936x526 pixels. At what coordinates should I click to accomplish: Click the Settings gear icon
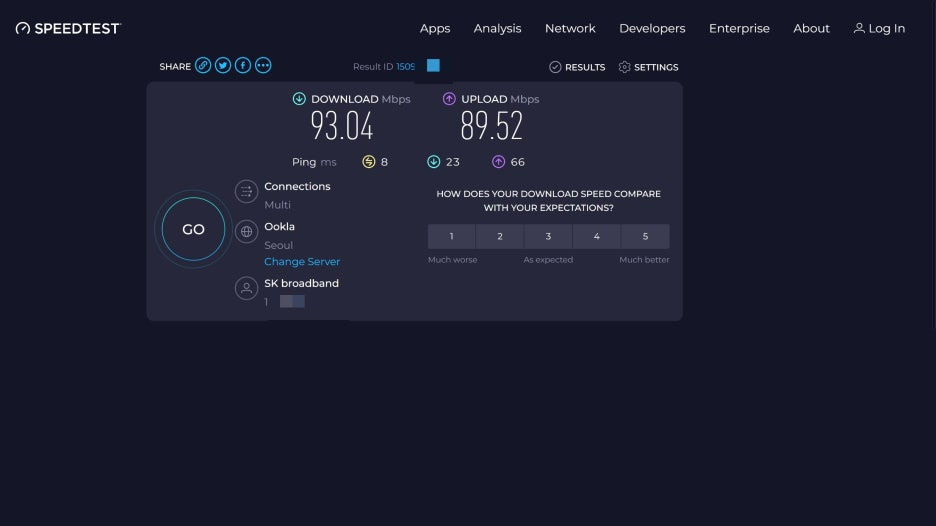click(x=624, y=67)
